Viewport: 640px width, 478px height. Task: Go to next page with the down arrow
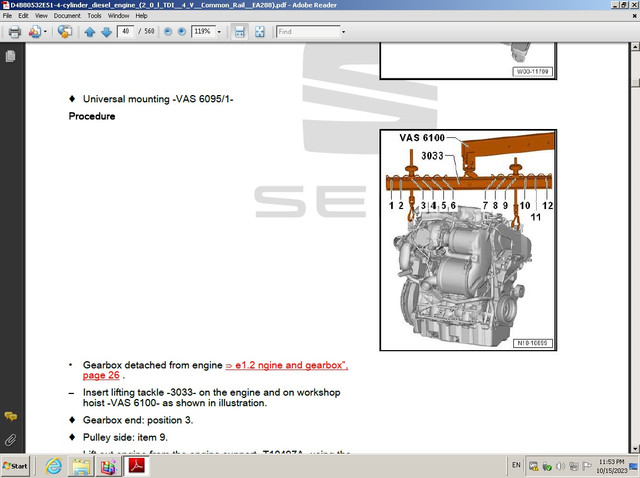click(106, 32)
